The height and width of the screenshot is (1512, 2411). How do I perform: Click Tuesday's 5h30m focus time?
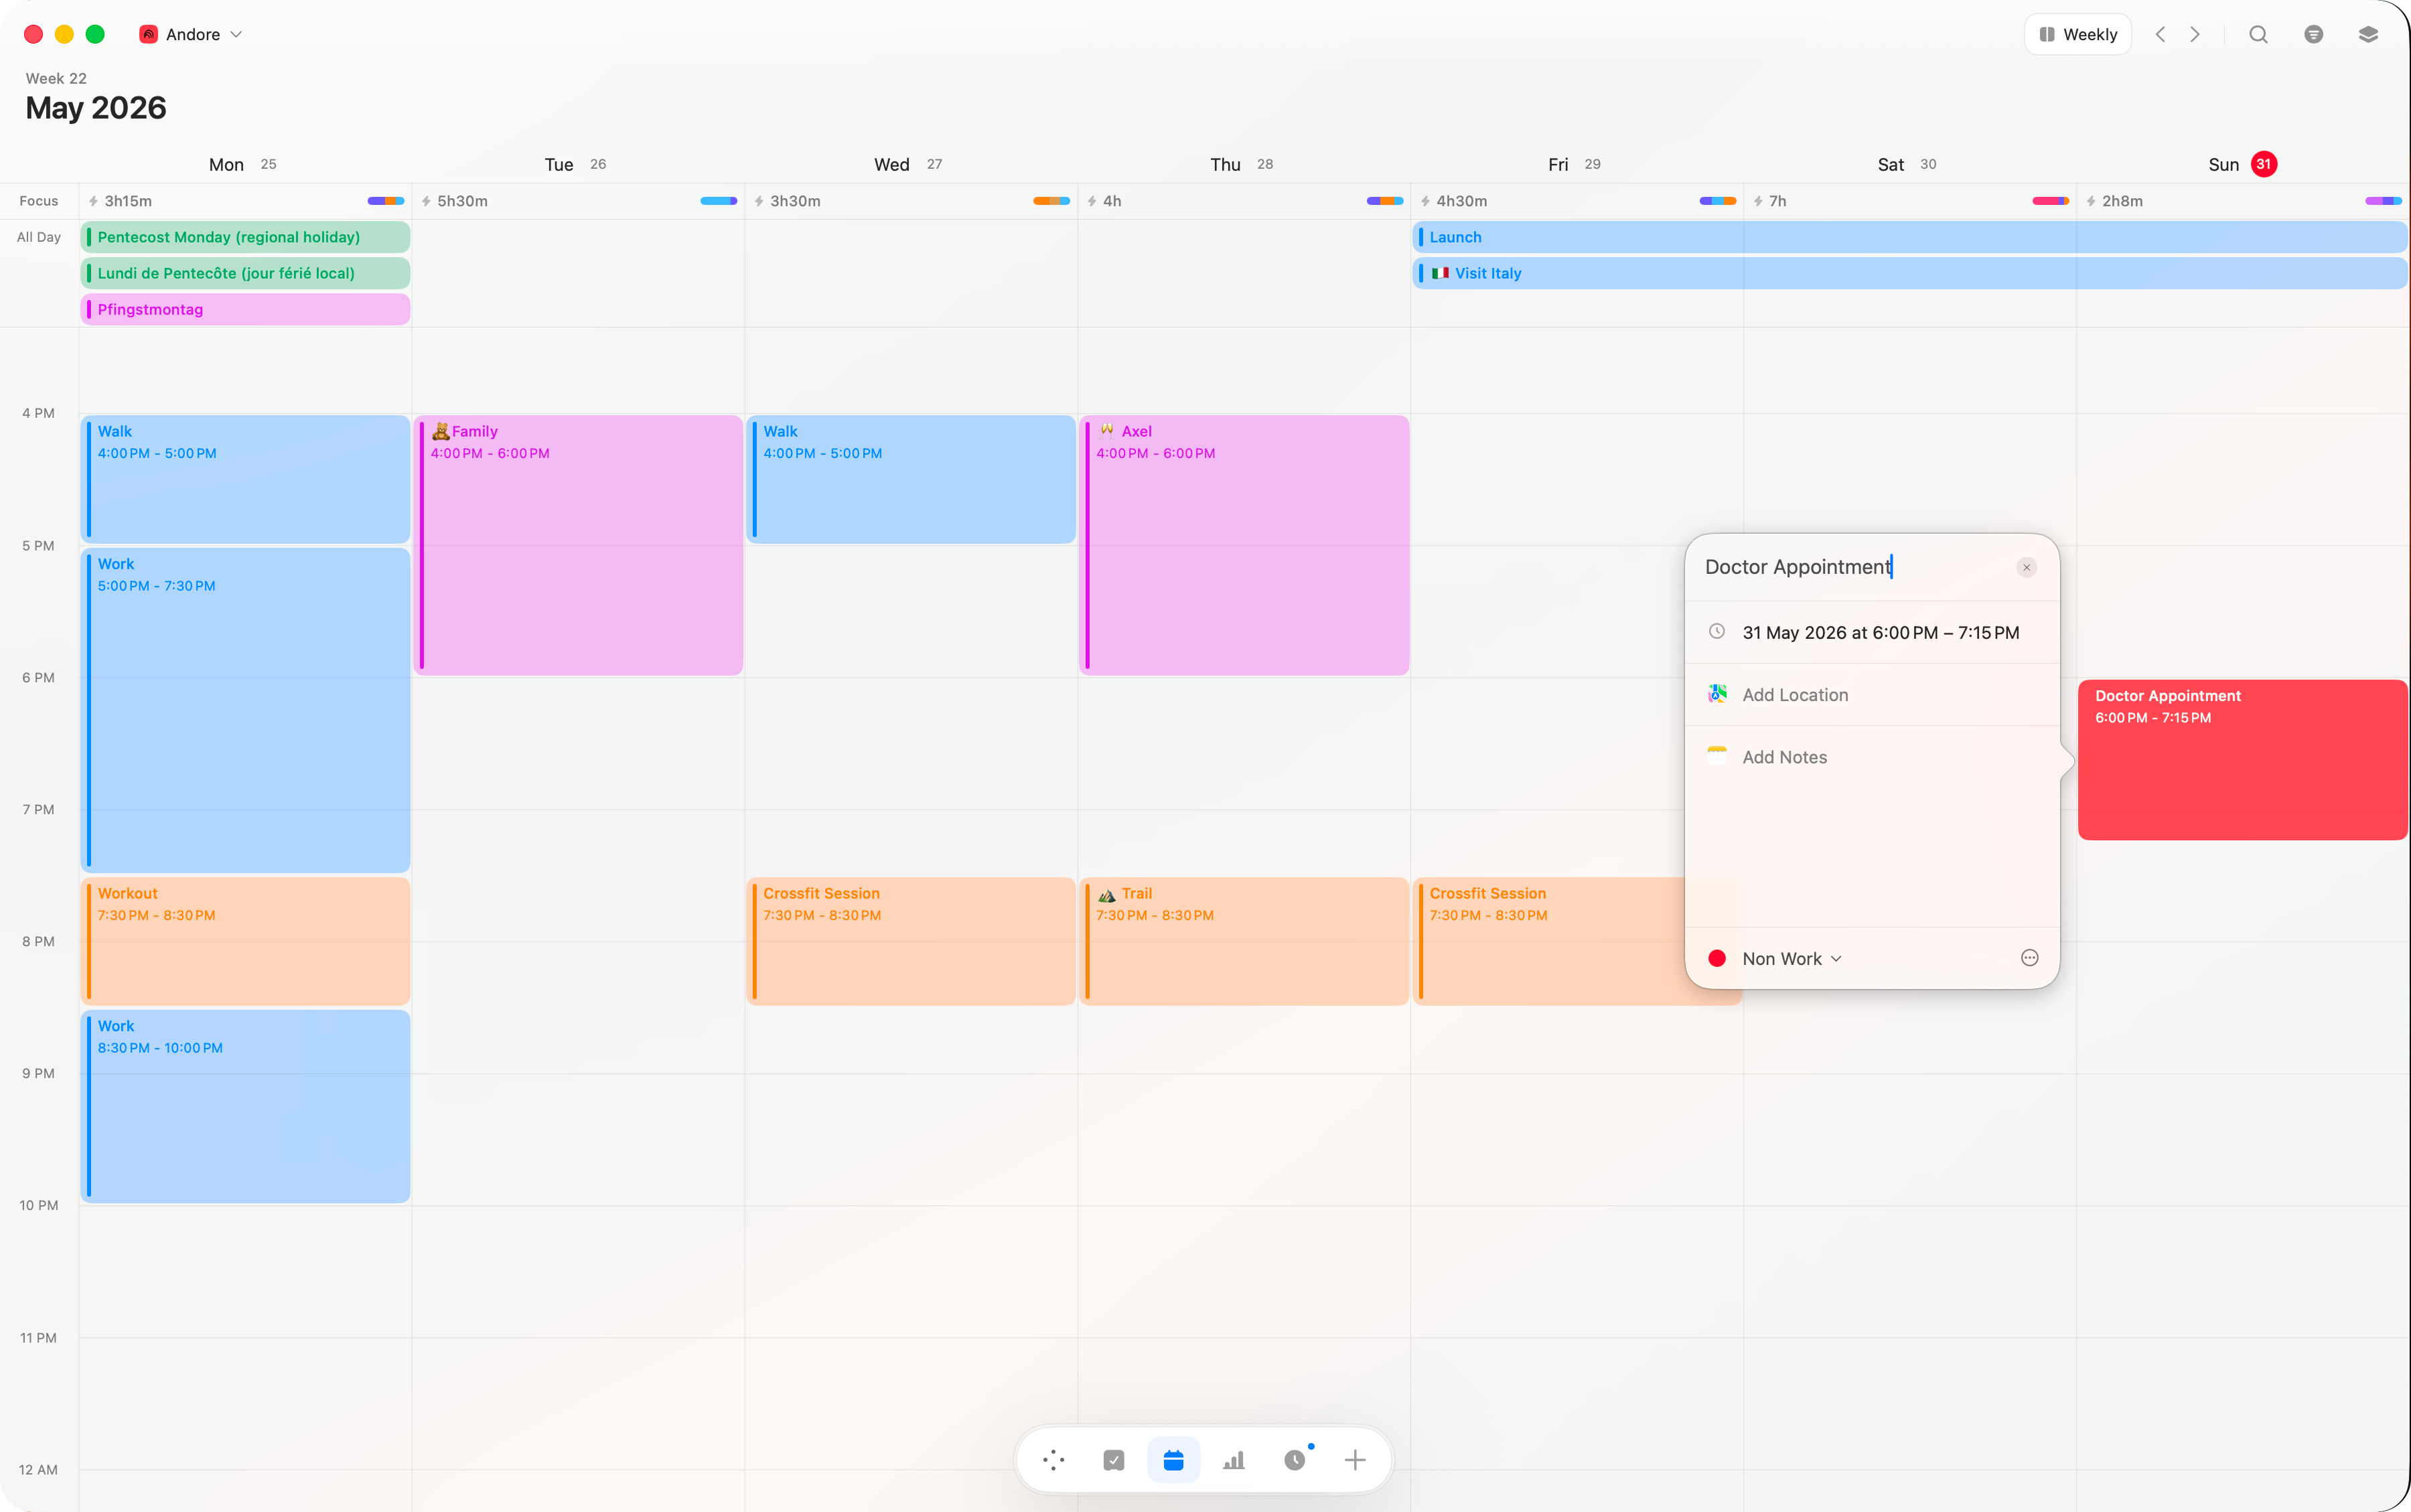(x=462, y=201)
